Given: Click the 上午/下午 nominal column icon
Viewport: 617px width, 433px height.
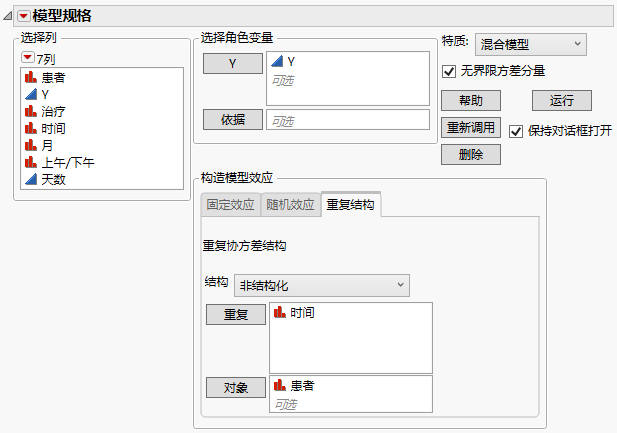Looking at the screenshot, I should pos(31,162).
